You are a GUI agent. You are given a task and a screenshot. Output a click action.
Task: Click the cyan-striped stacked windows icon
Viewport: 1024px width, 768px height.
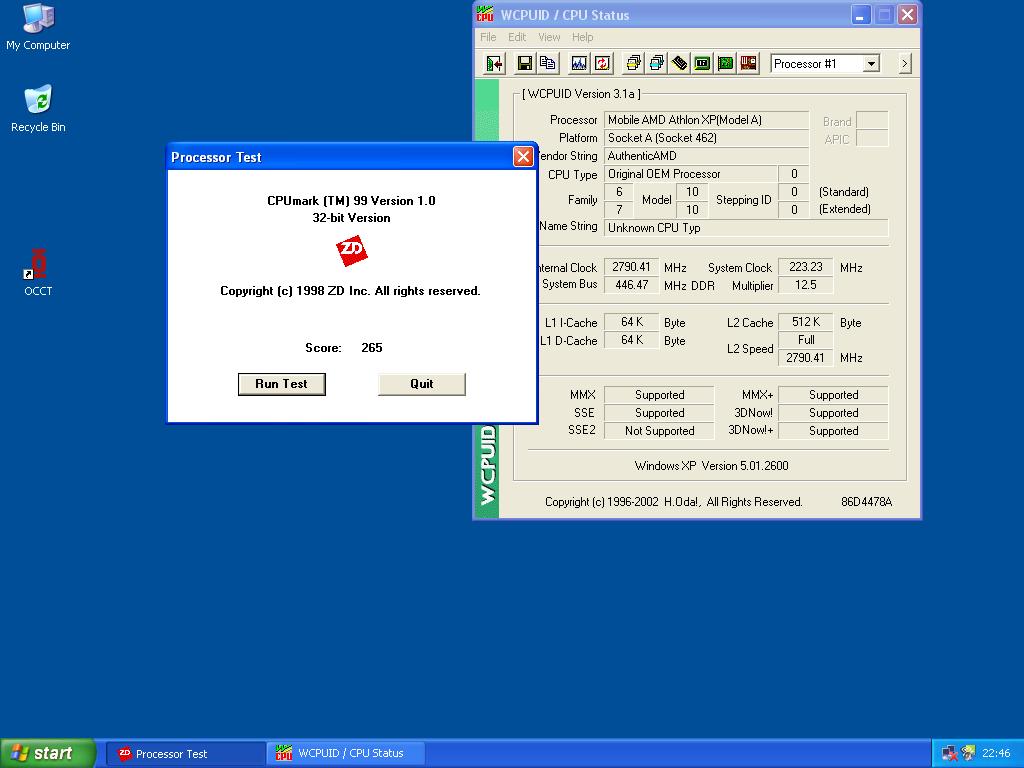[656, 63]
